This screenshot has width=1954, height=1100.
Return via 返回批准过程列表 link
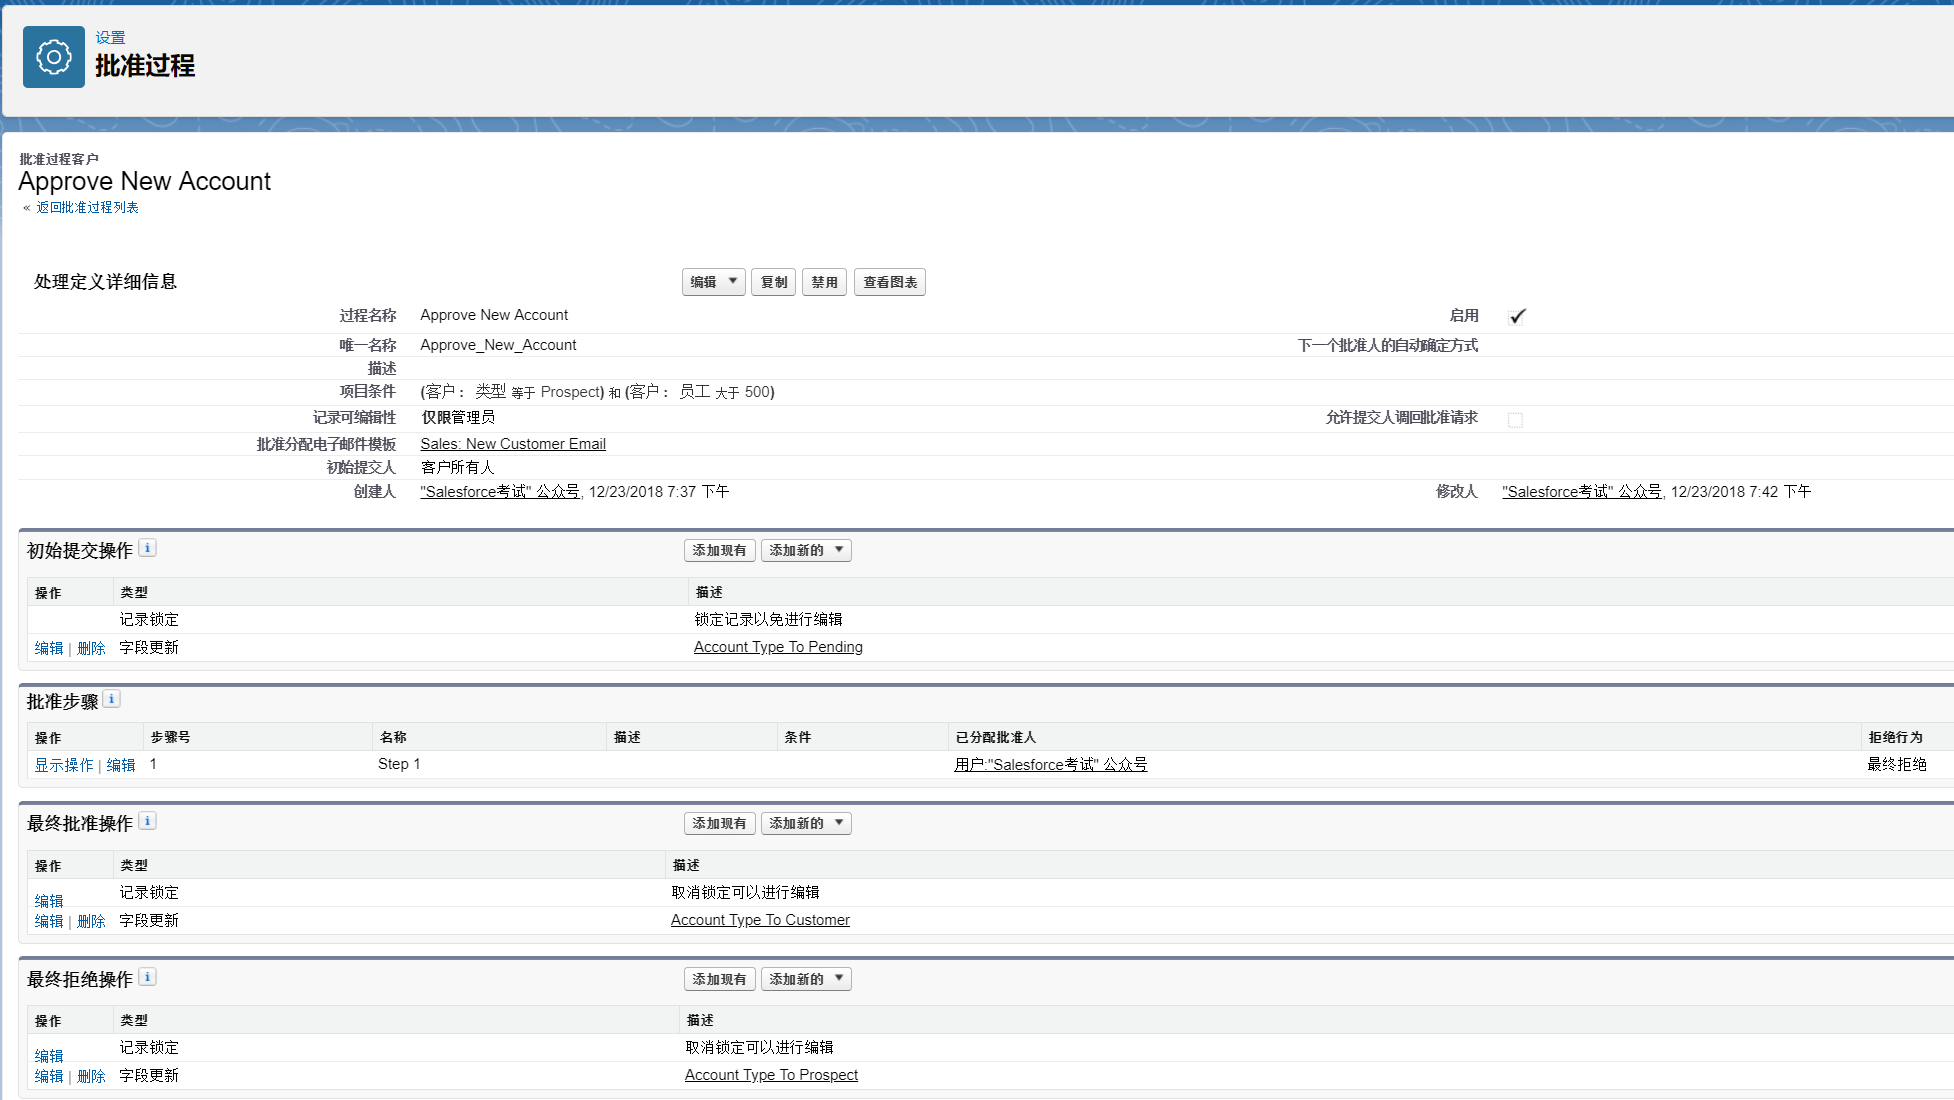click(87, 207)
